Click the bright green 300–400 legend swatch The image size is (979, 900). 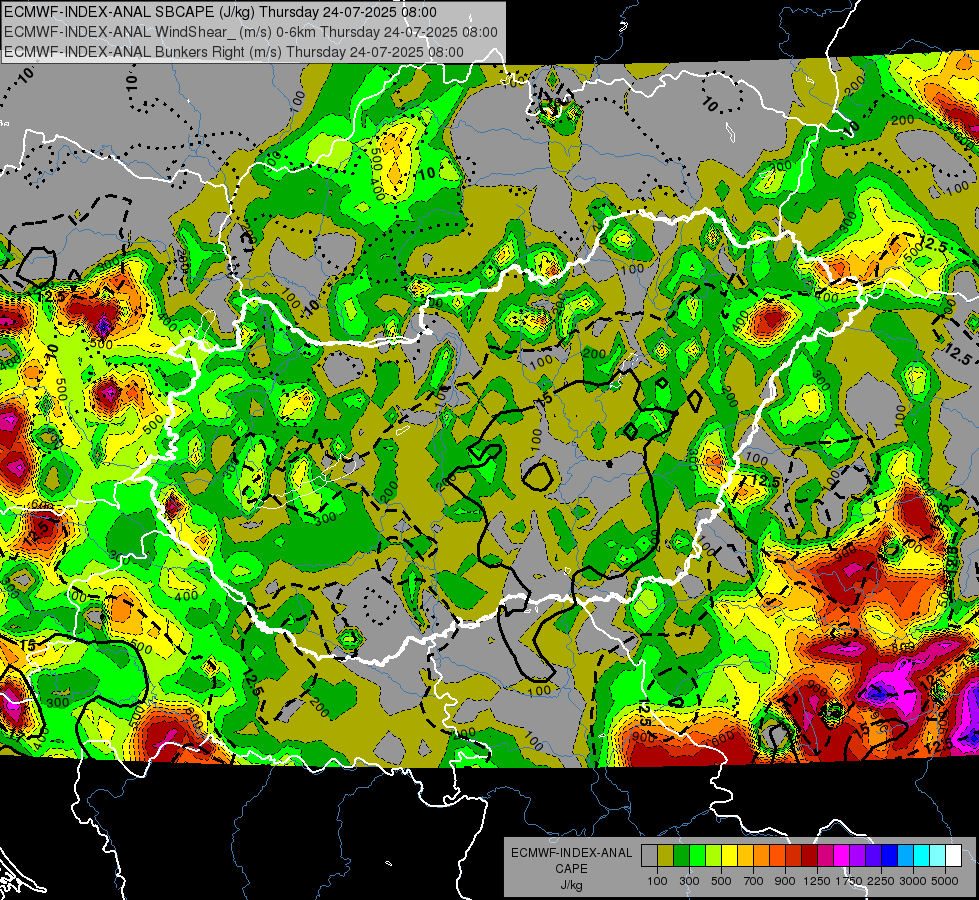(x=697, y=856)
